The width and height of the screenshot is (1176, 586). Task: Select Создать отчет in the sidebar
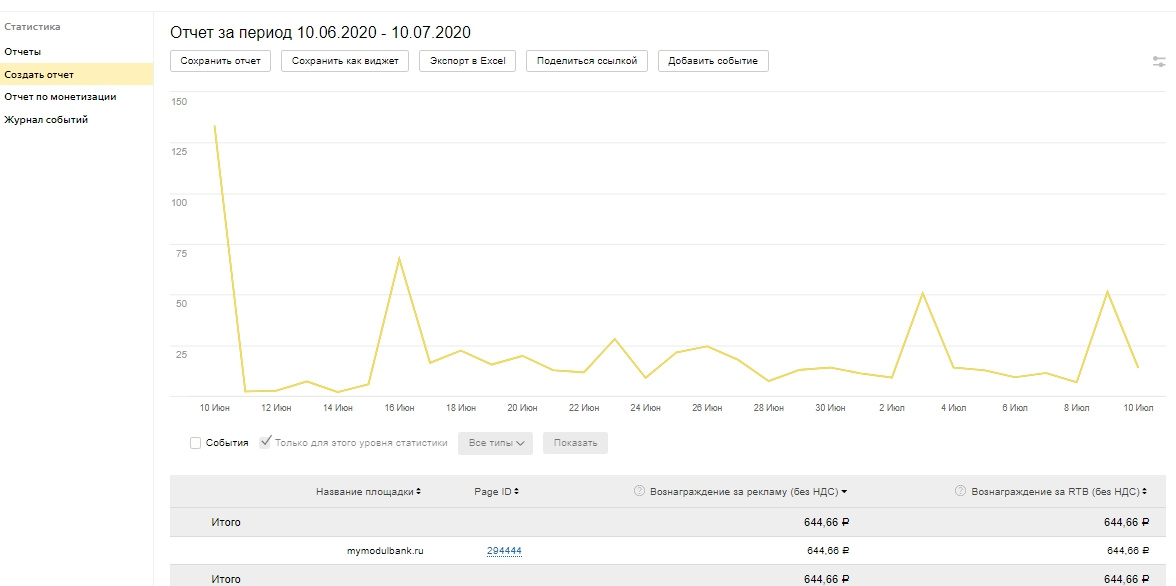76,74
